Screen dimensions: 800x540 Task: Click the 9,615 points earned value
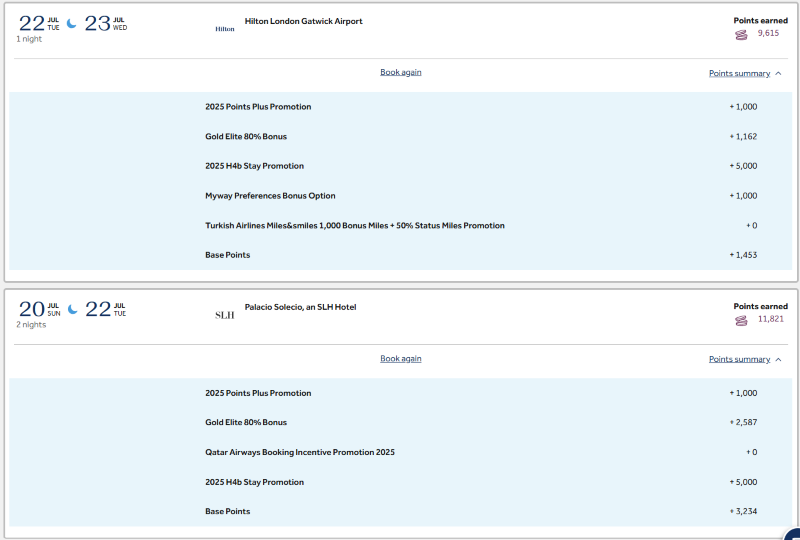768,33
